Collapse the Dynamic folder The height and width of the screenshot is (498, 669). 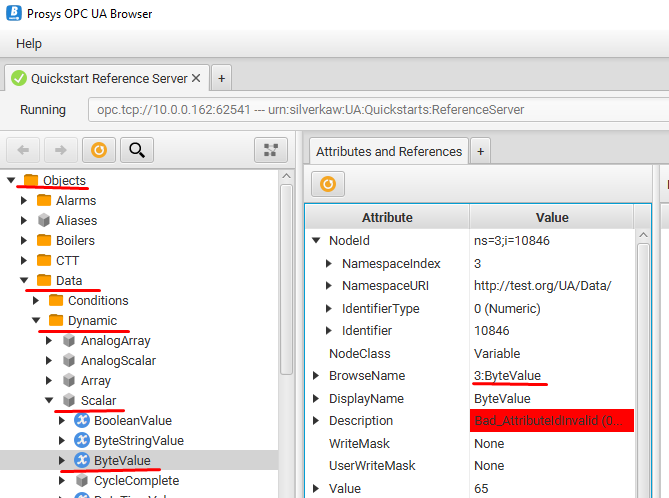tap(37, 320)
